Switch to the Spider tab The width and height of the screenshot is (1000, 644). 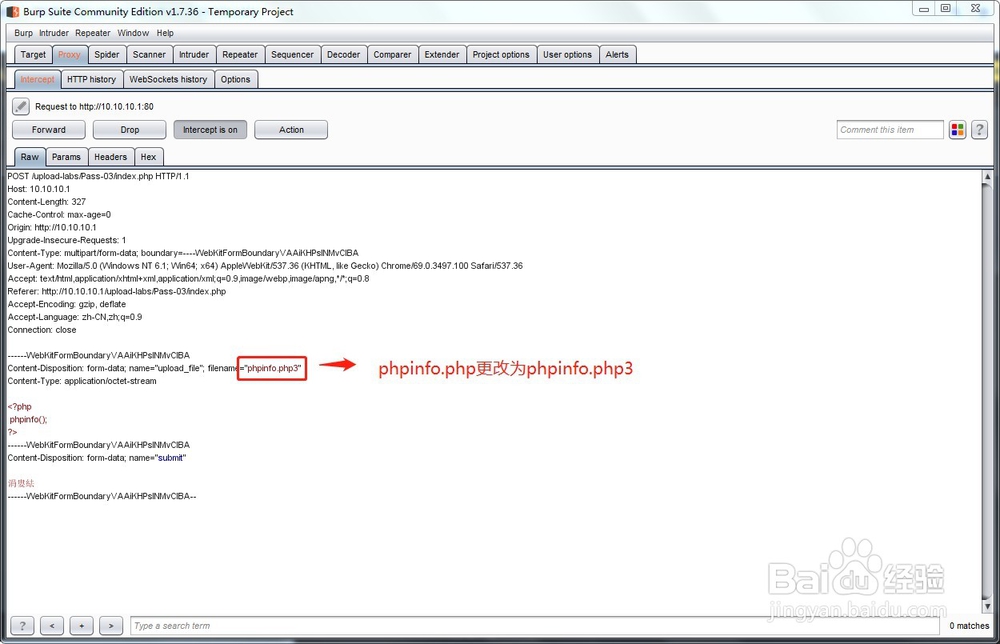pyautogui.click(x=107, y=55)
